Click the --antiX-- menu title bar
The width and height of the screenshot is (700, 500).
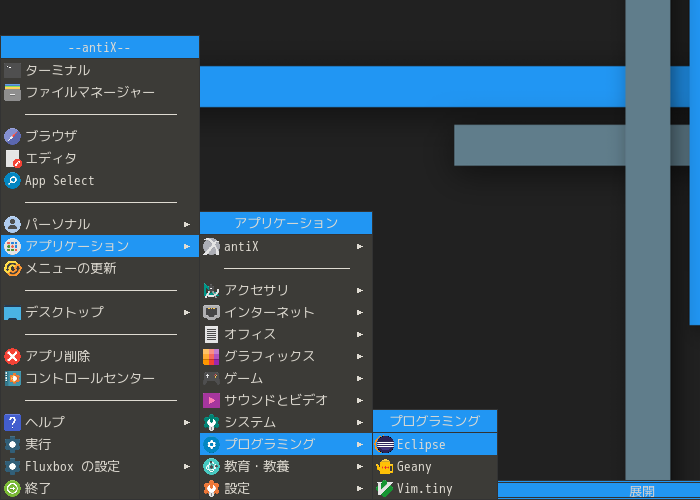[100, 47]
